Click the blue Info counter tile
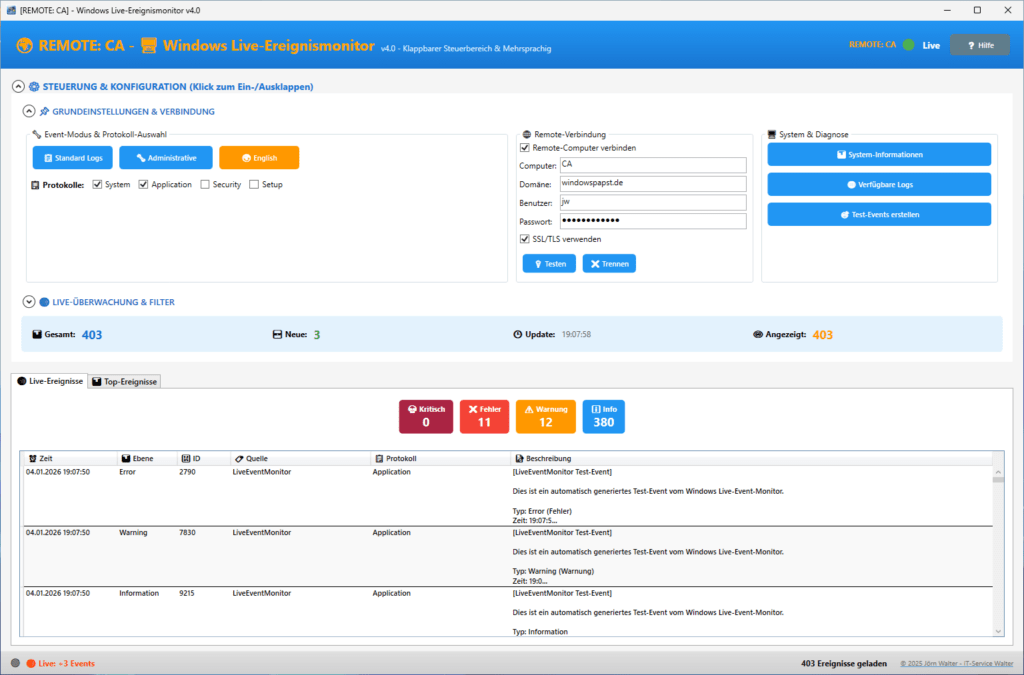Viewport: 1024px width, 675px height. [603, 416]
